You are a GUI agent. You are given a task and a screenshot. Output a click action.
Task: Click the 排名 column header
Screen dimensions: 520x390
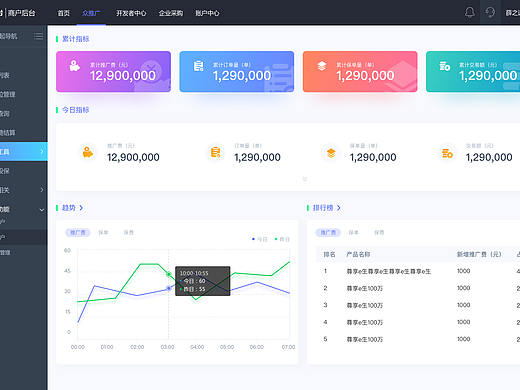pyautogui.click(x=329, y=254)
